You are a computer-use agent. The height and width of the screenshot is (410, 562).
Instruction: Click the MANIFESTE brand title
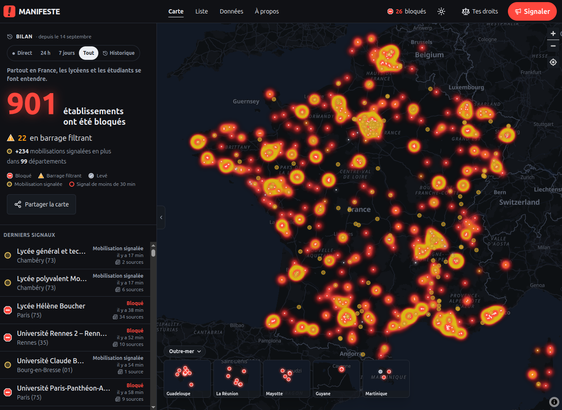click(39, 11)
